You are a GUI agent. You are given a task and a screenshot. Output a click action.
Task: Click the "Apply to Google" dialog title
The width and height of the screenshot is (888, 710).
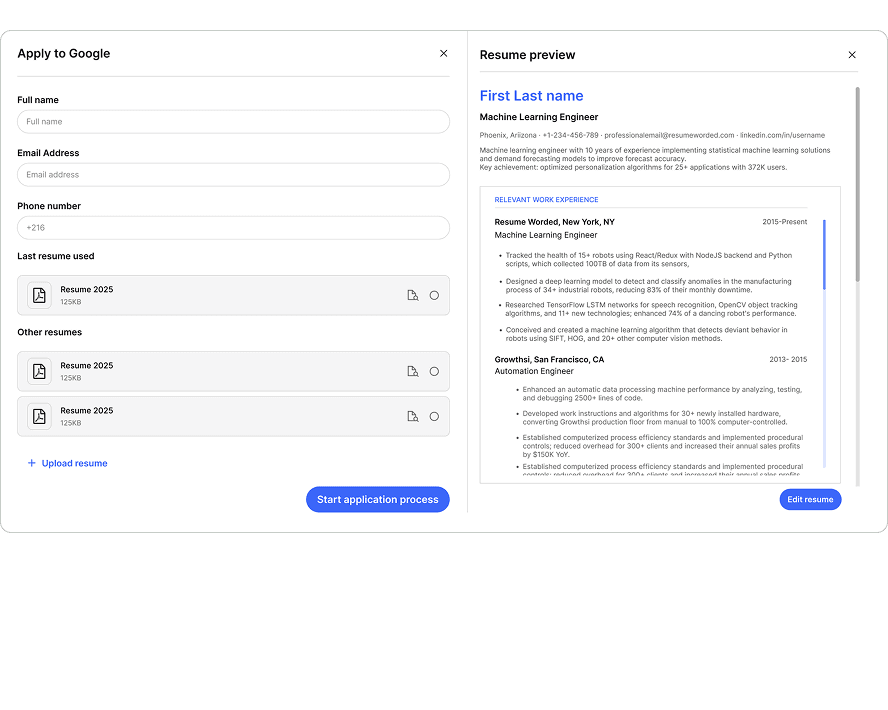point(63,54)
